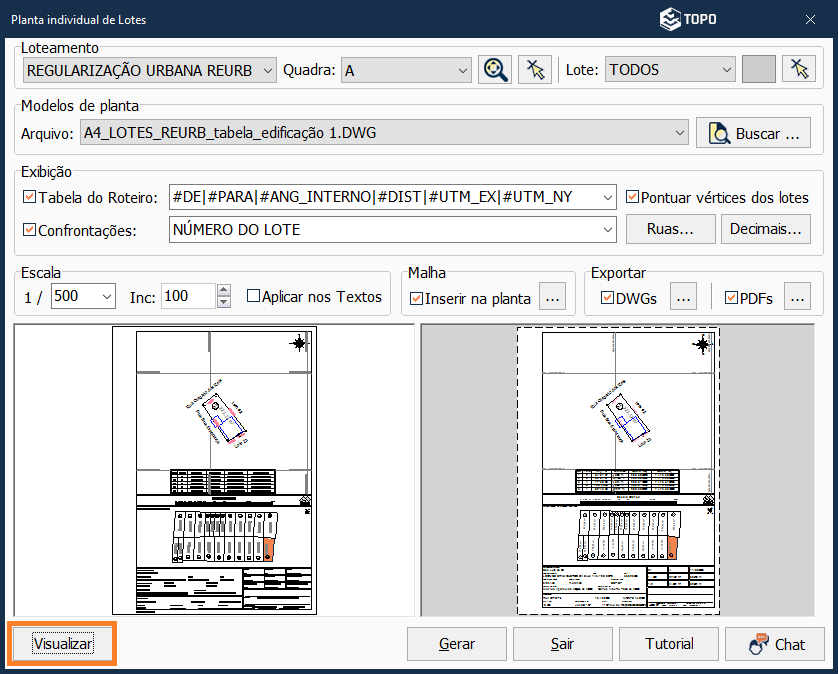Enable Aplicar nos Textos checkbox
This screenshot has width=838, height=674.
click(x=253, y=296)
